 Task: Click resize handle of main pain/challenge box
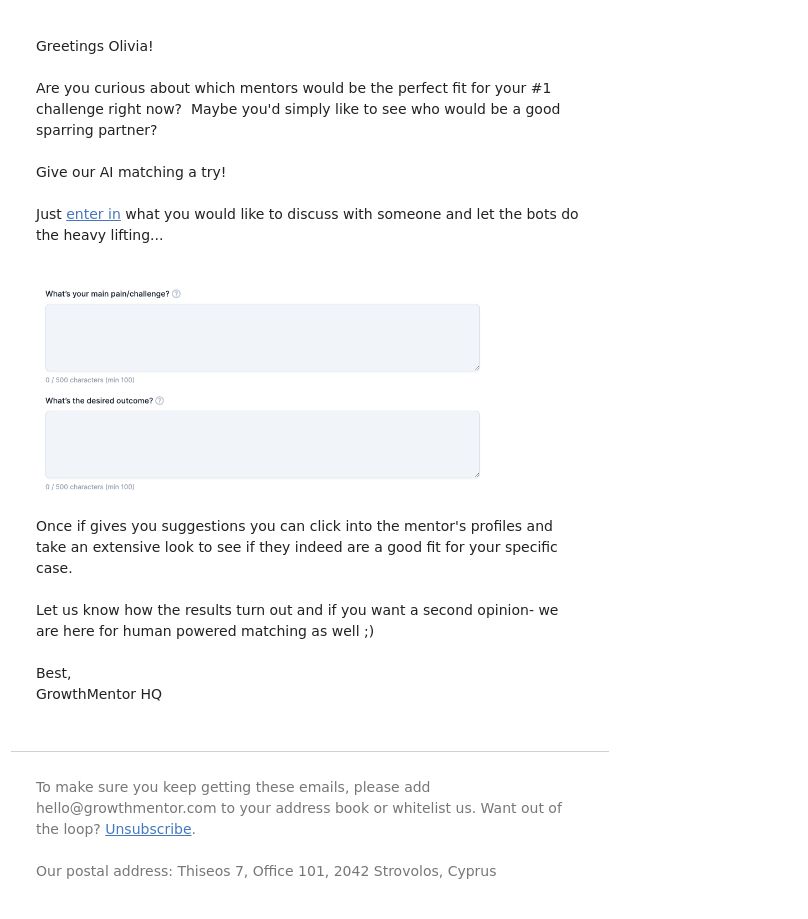pyautogui.click(x=476, y=368)
